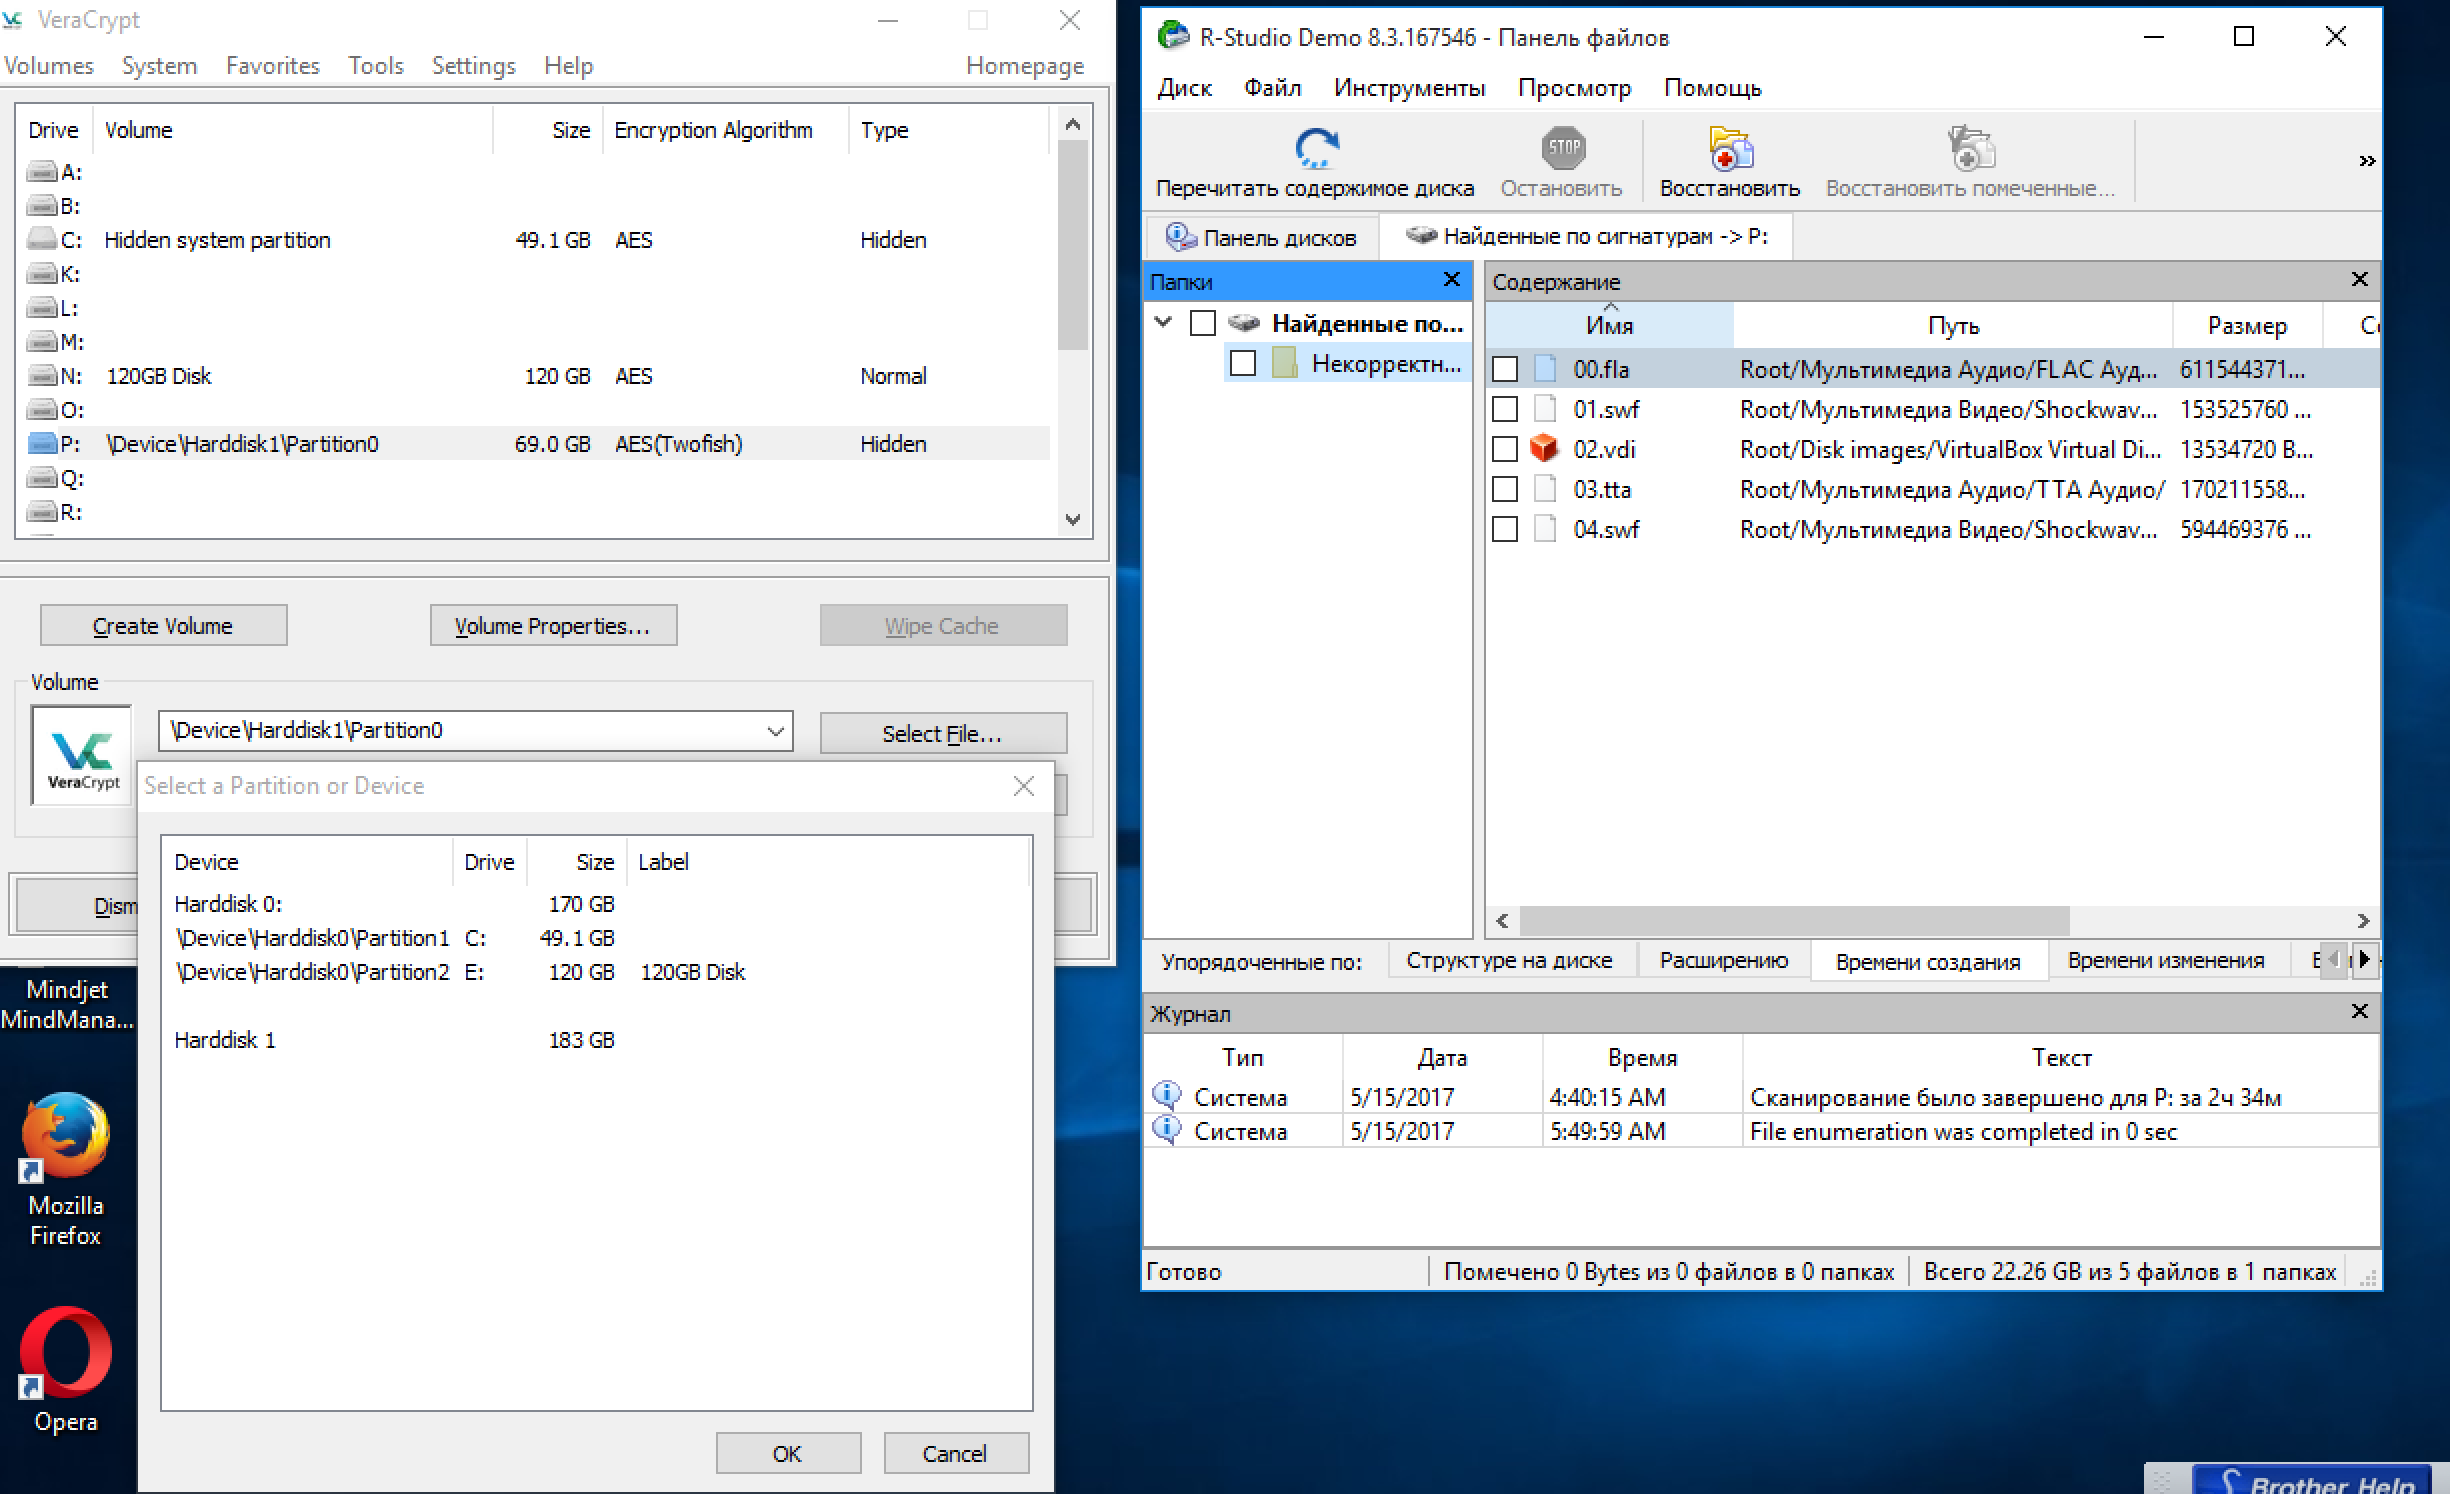
Task: Click the Recover folder icon
Action: (1730, 149)
